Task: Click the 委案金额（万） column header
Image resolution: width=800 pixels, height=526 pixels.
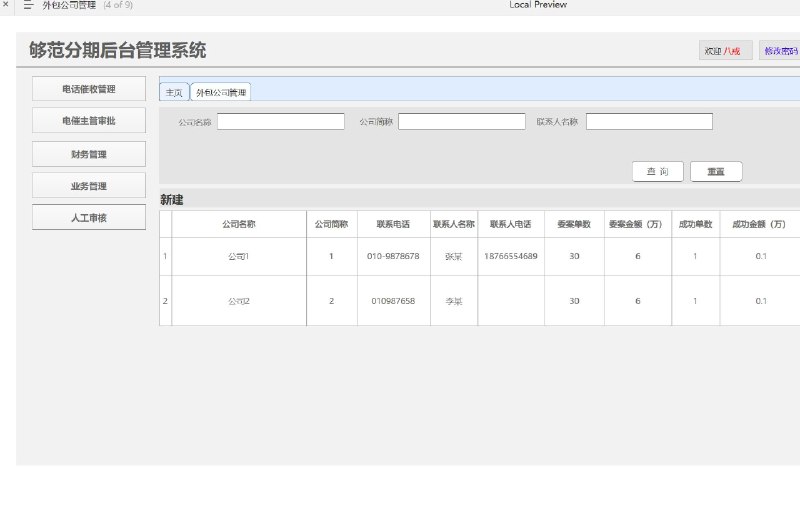Action: pos(637,224)
